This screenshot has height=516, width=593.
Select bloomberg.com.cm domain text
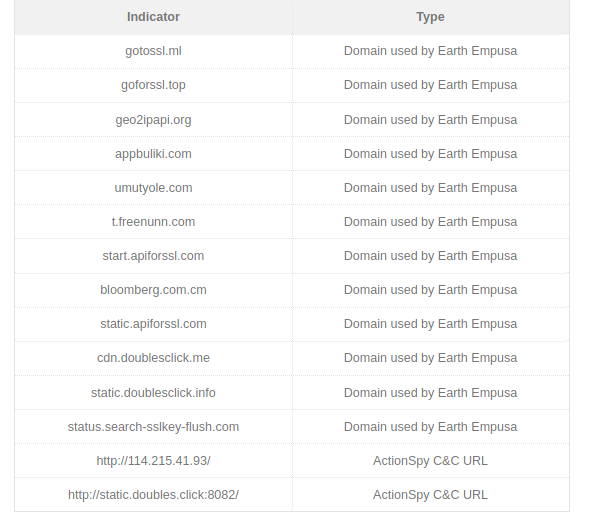[153, 290]
